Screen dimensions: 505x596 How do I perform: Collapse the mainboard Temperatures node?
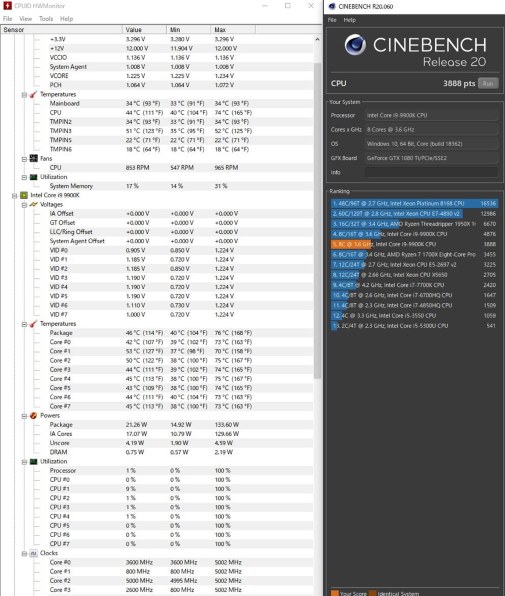(24, 95)
